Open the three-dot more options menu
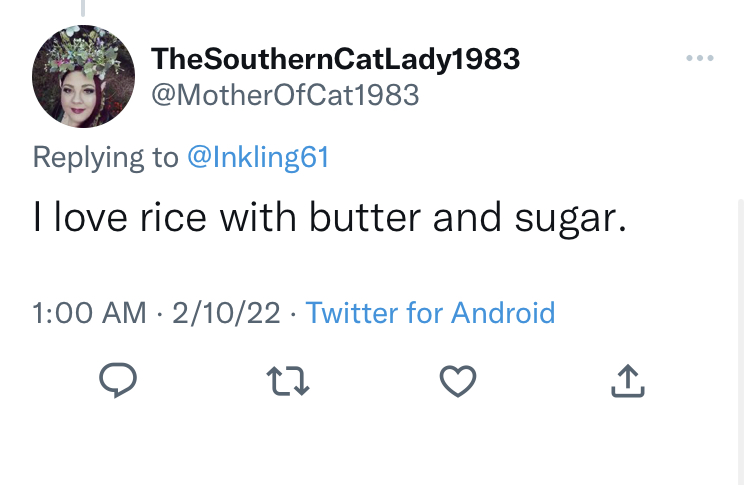This screenshot has width=750, height=485. pos(700,58)
